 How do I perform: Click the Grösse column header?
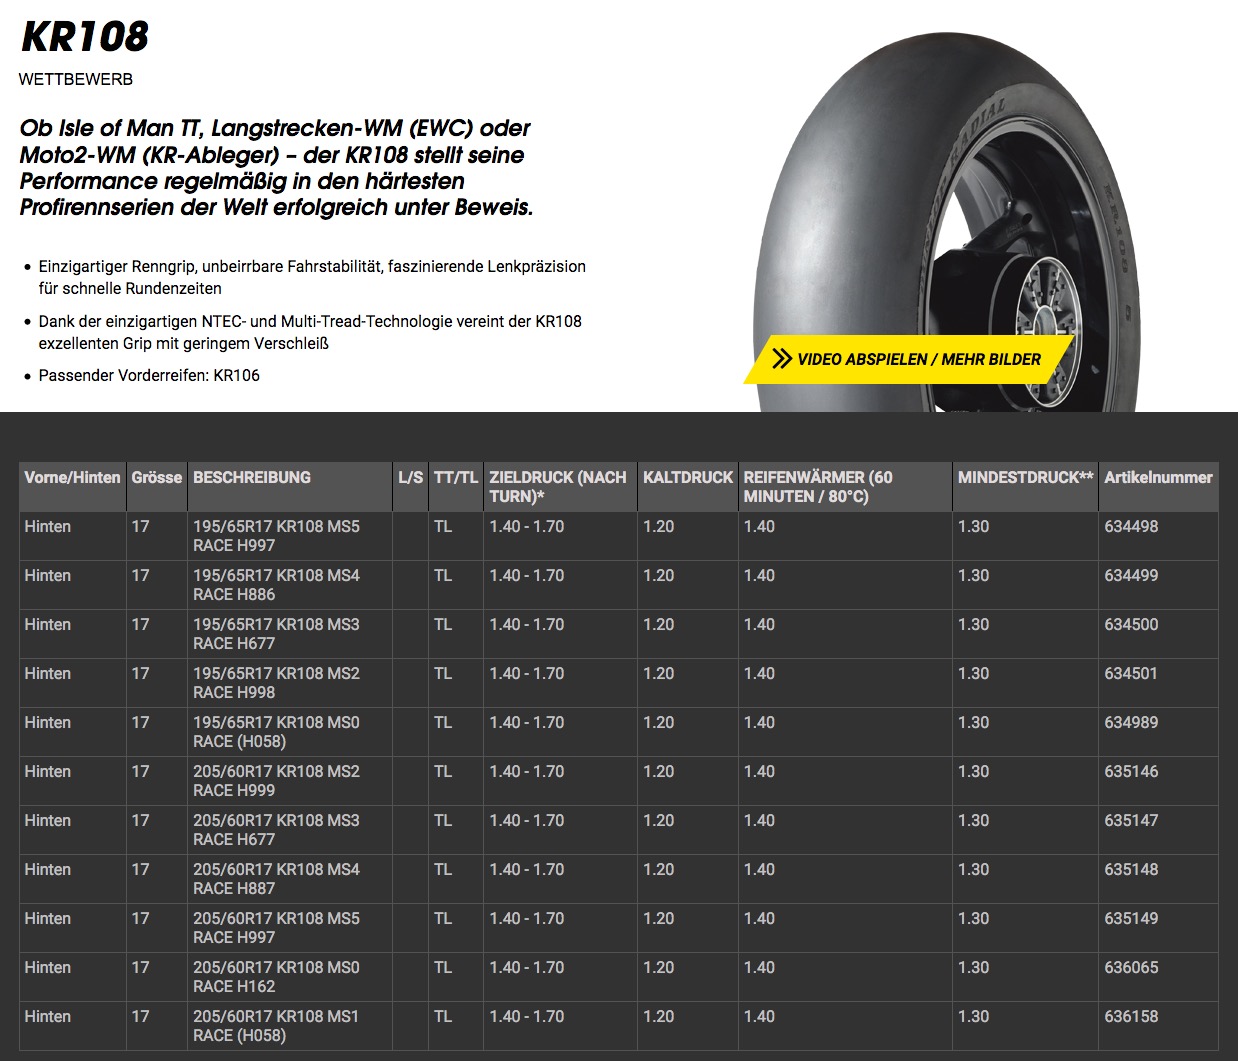click(157, 478)
